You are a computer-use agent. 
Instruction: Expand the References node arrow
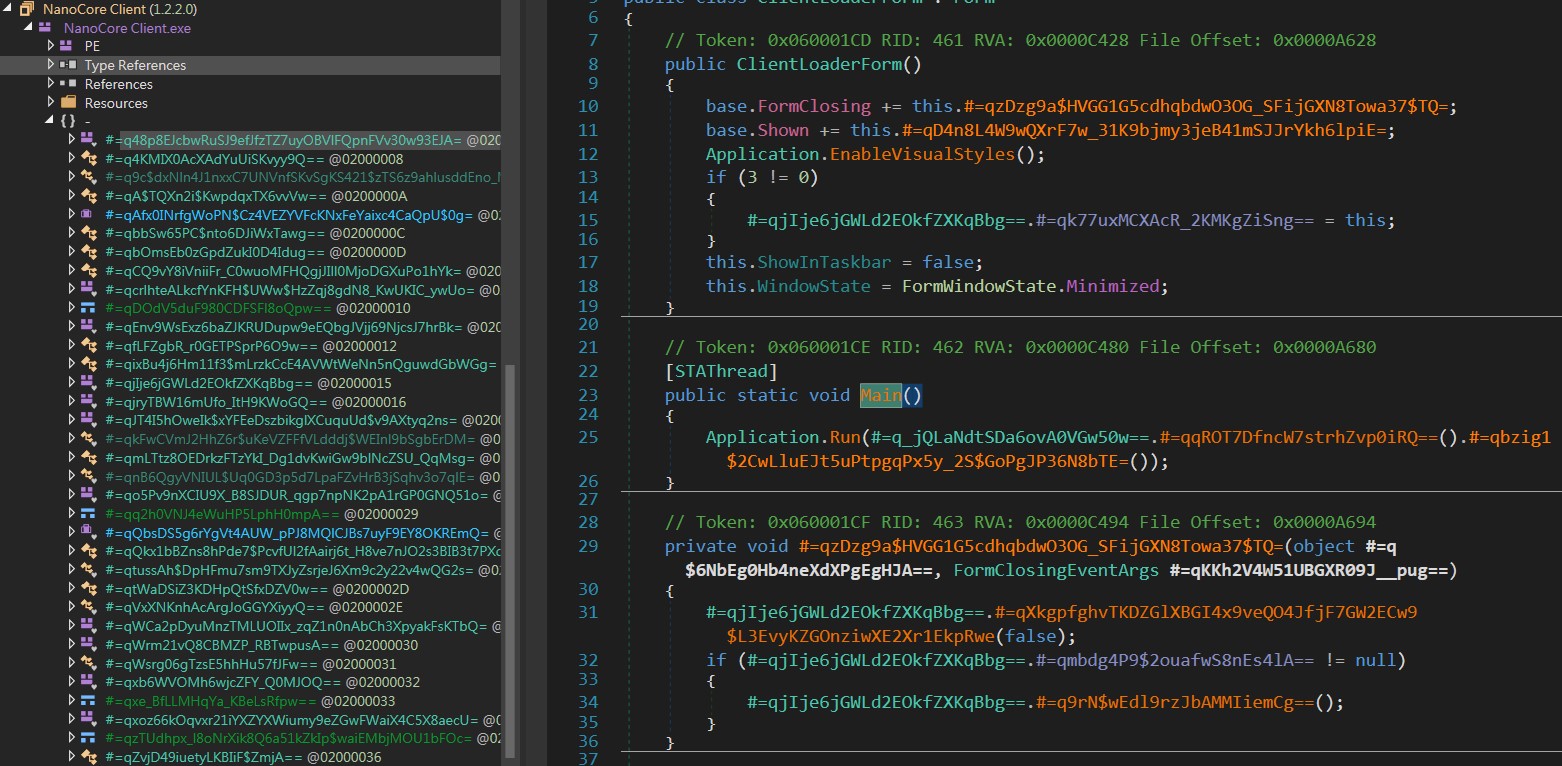50,84
